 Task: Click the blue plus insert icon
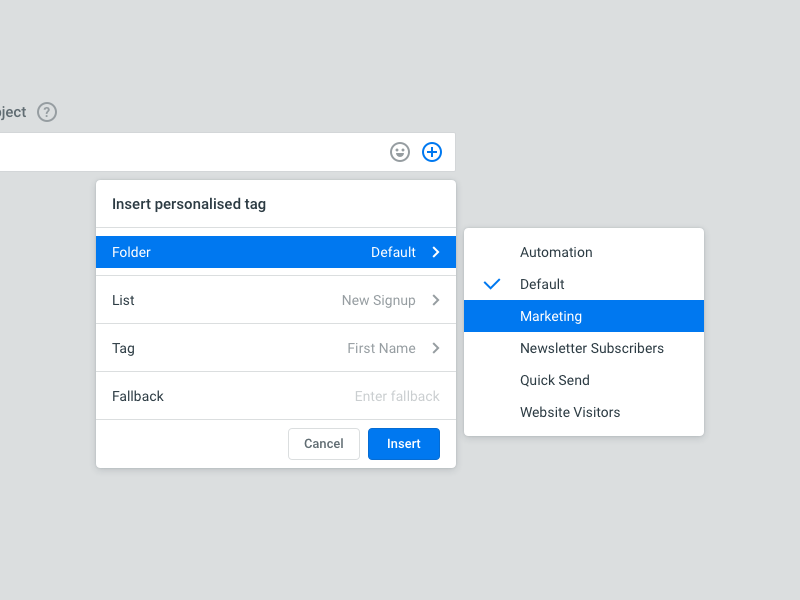click(432, 152)
